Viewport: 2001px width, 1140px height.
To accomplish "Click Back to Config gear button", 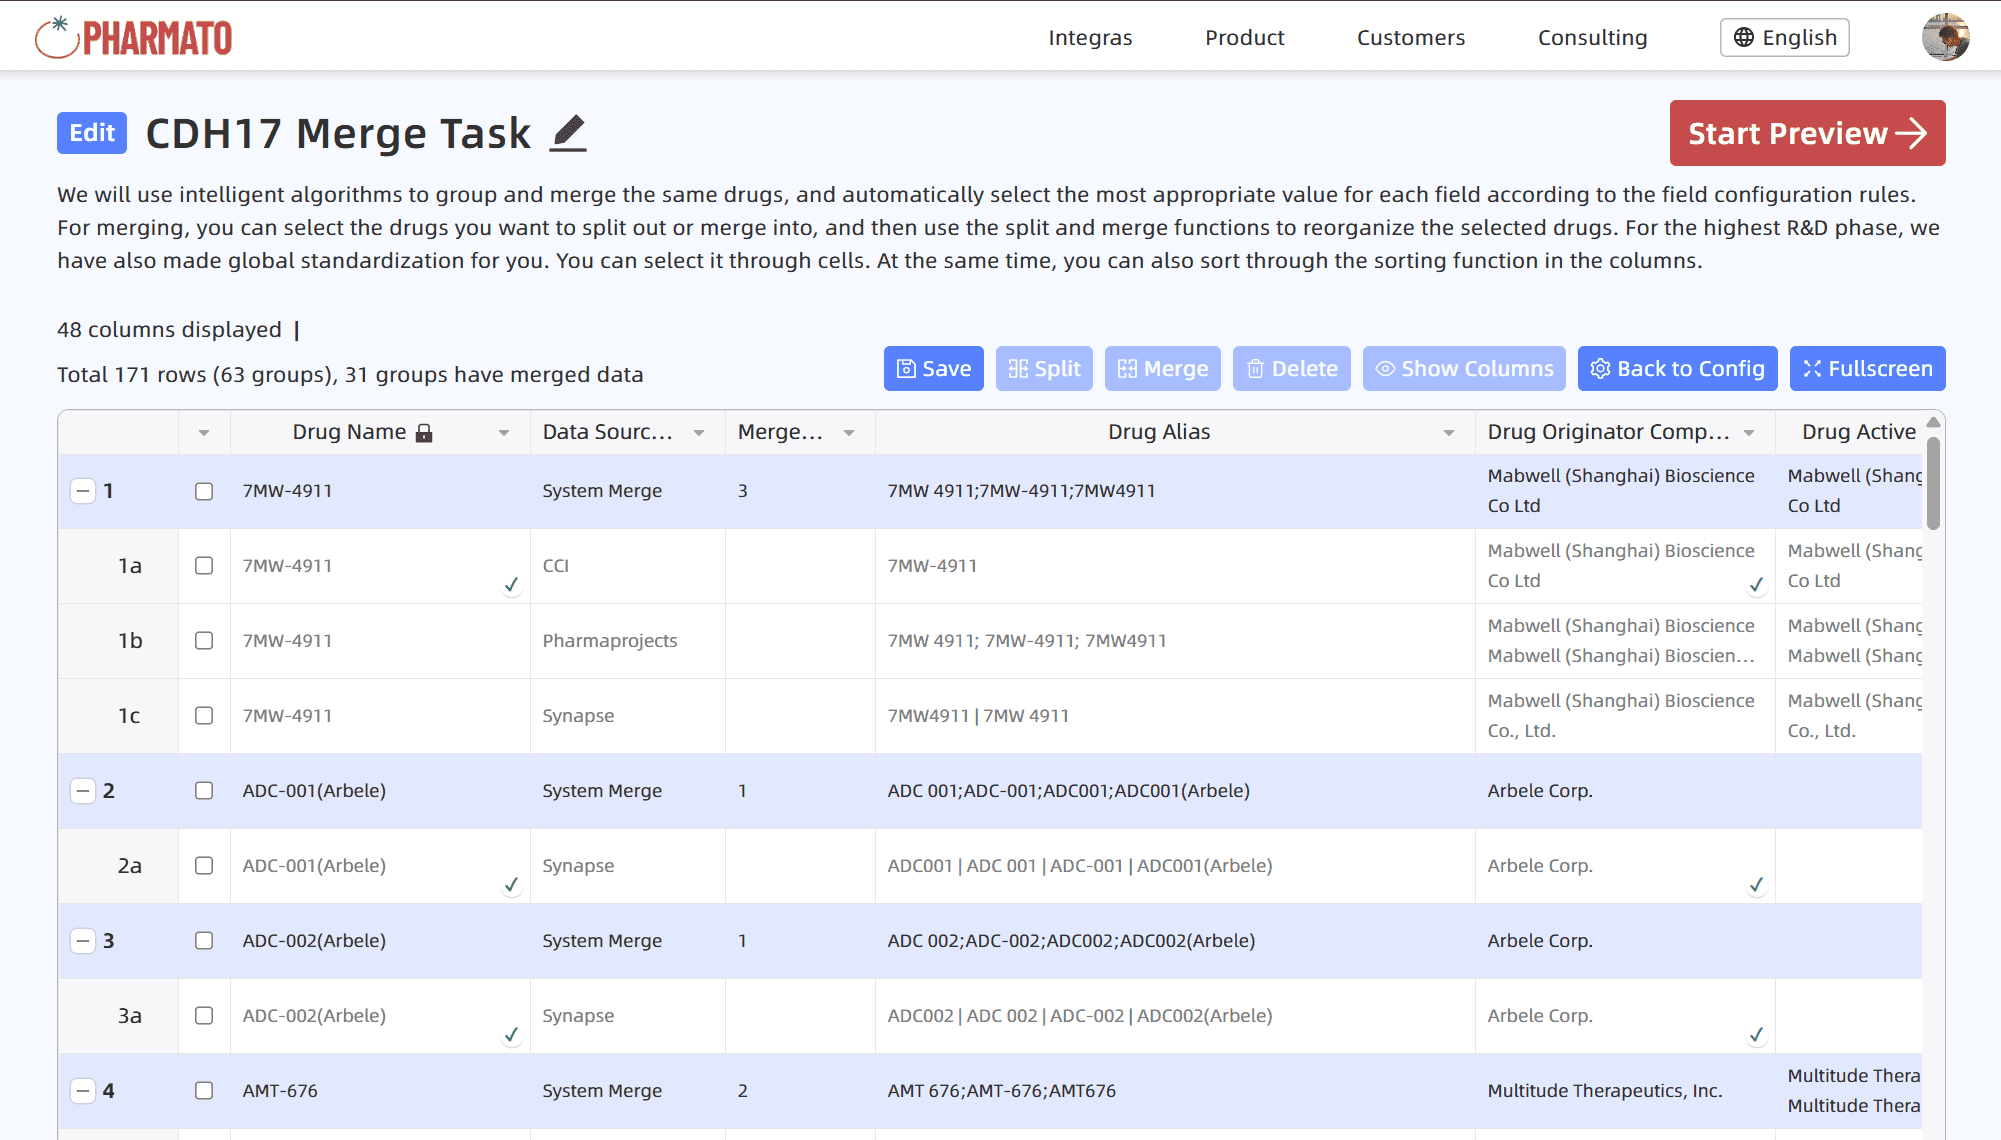I will tap(1677, 369).
